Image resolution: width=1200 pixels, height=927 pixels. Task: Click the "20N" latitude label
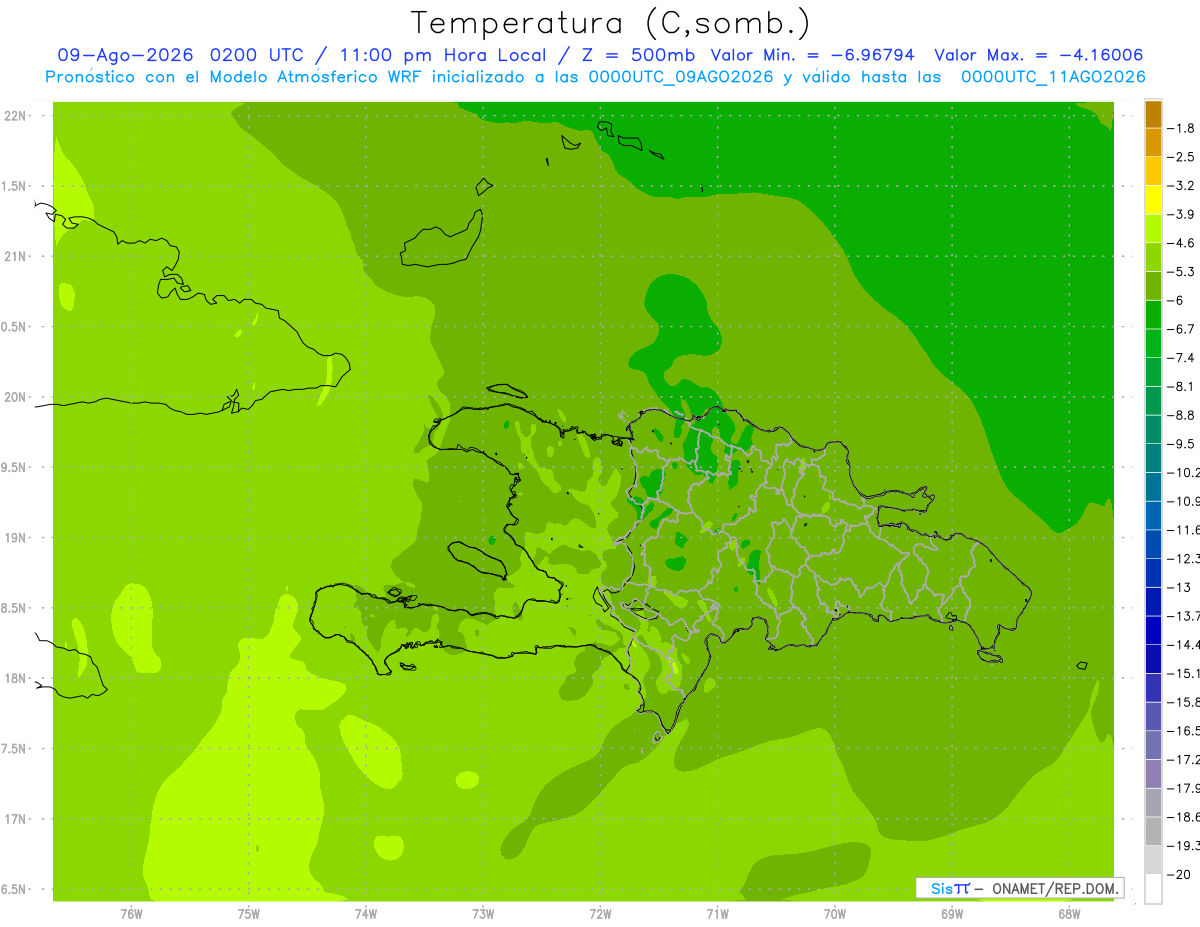[16, 397]
